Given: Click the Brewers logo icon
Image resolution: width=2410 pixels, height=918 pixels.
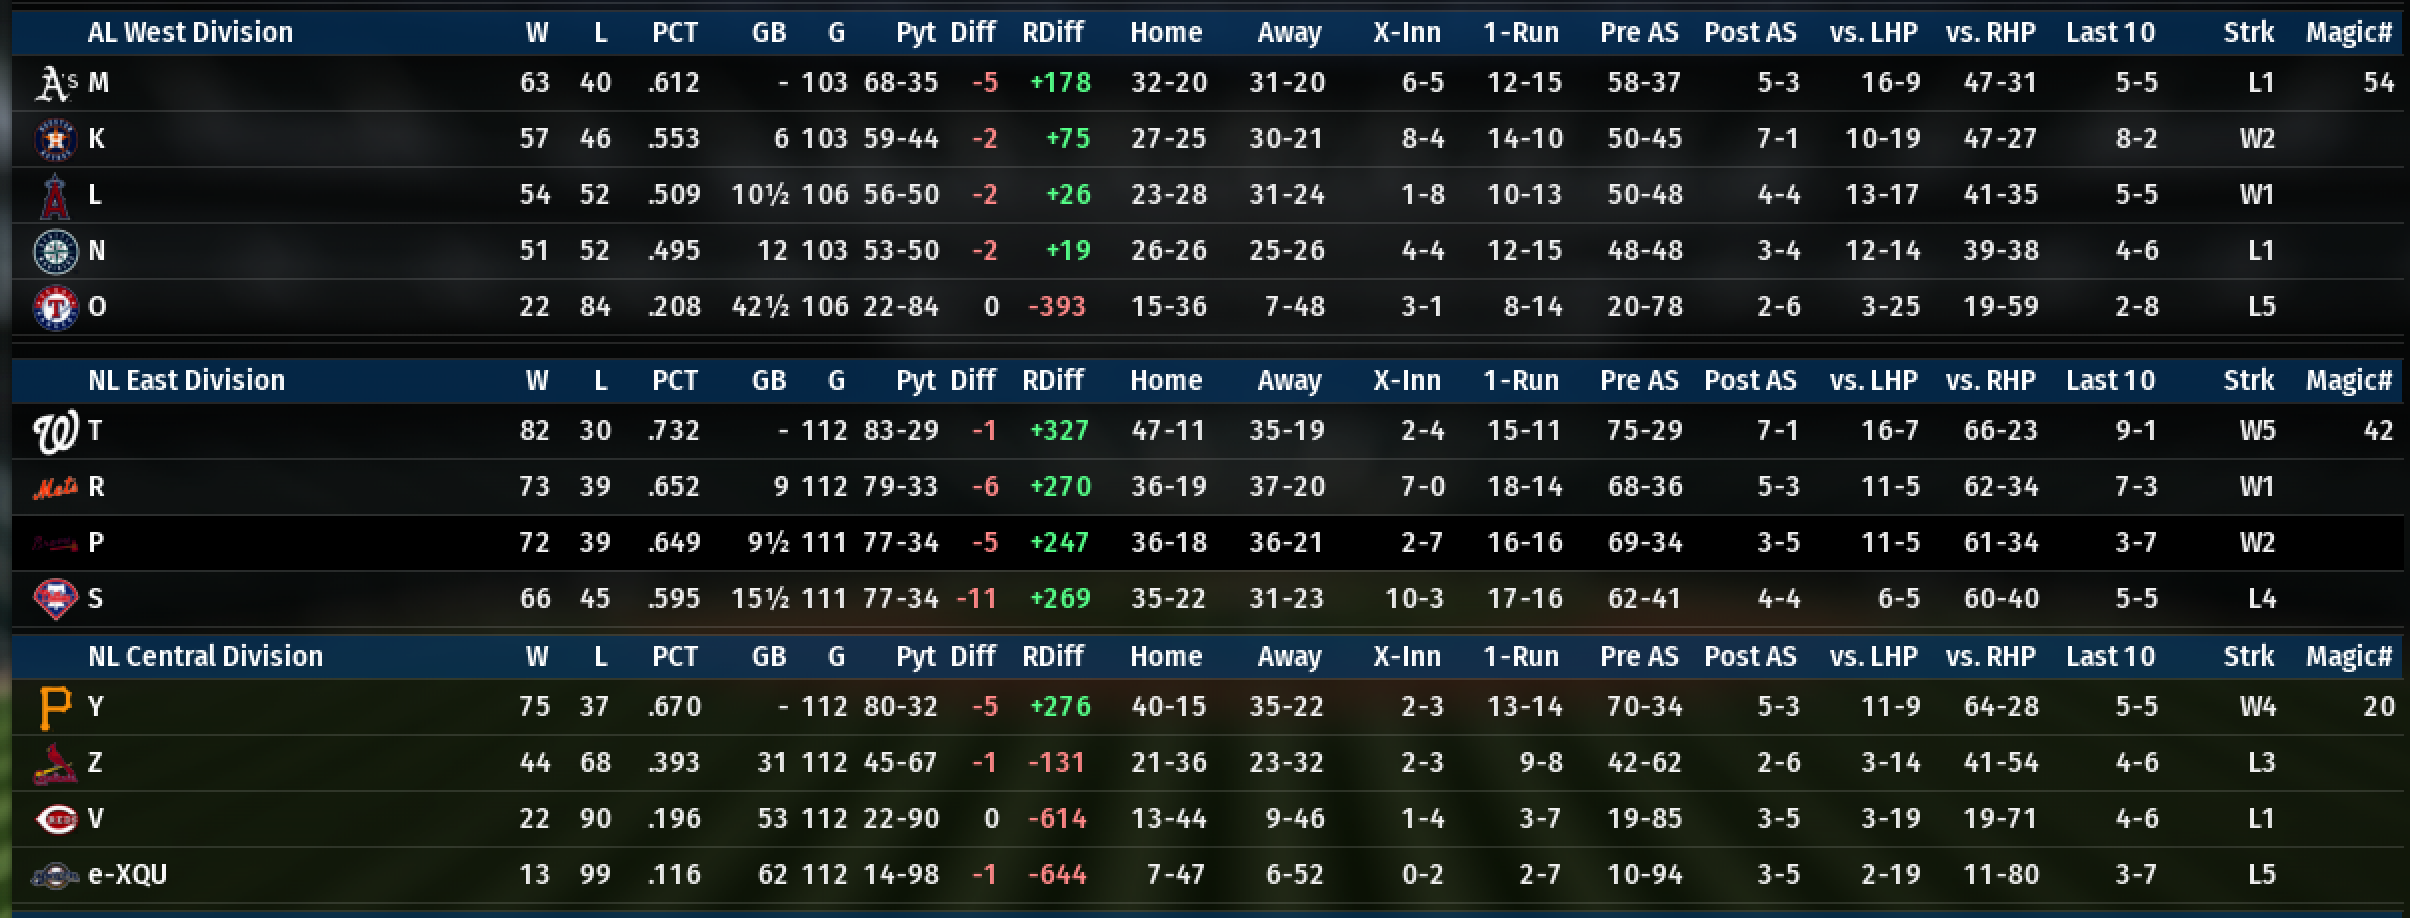Looking at the screenshot, I should (x=55, y=876).
